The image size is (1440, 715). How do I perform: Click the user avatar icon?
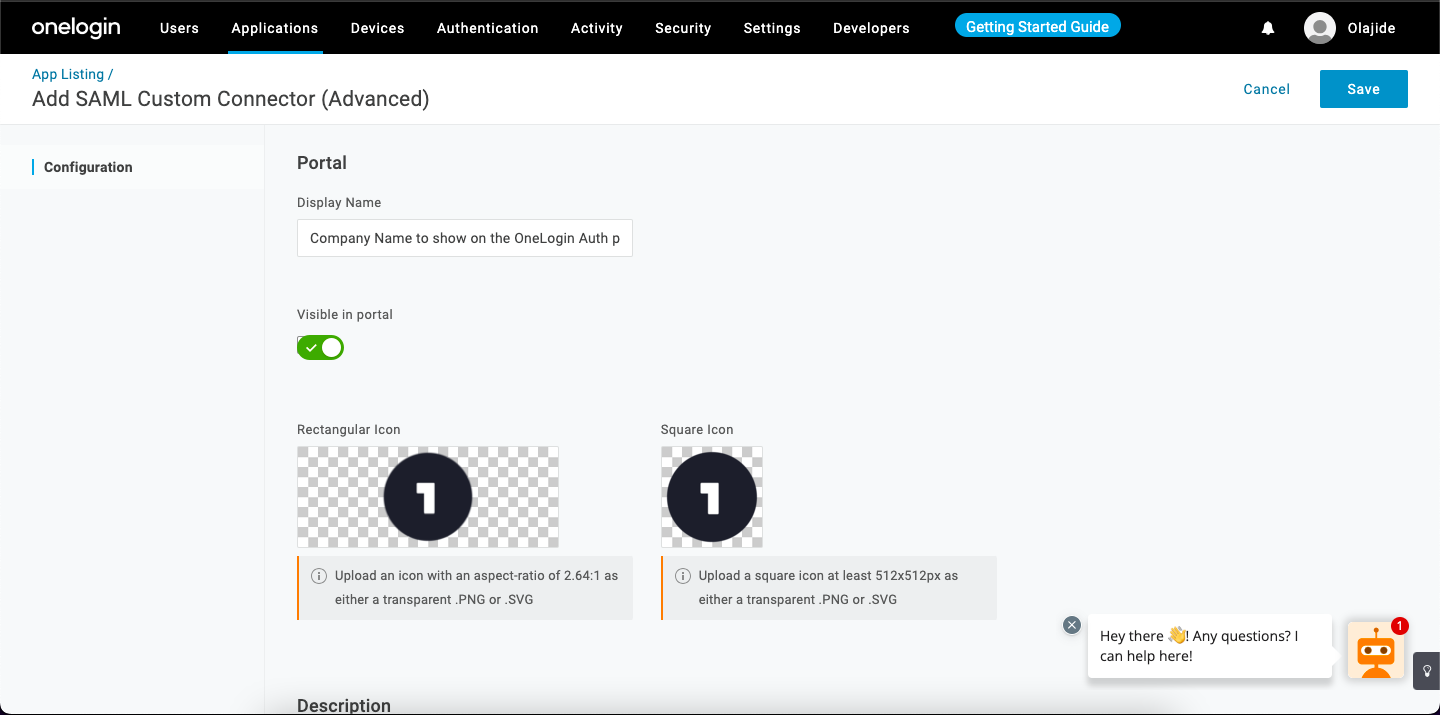[x=1320, y=28]
